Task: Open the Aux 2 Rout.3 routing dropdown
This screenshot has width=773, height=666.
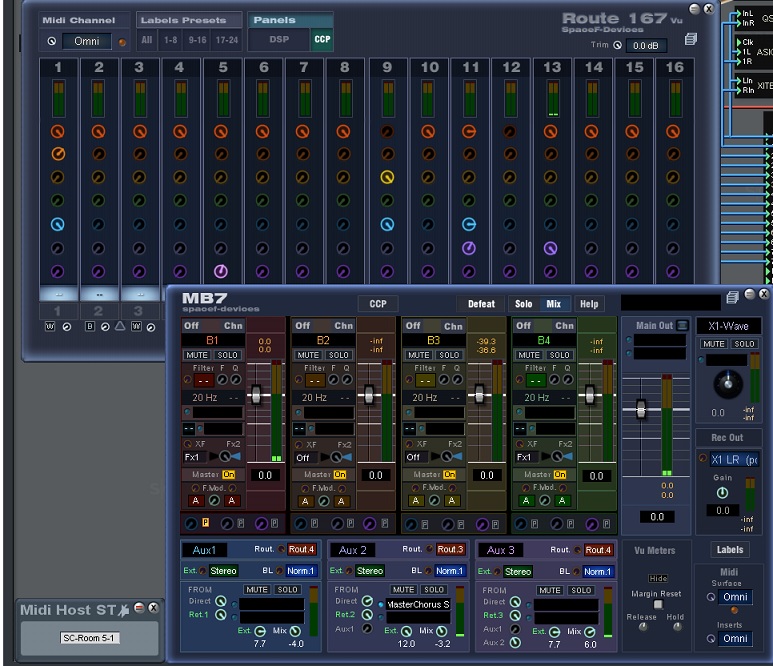Action: 450,549
